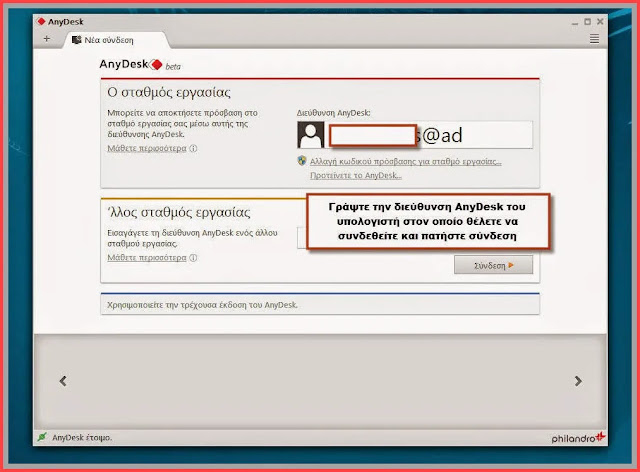Go to next item with right arrow
640x472 pixels.
coord(578,381)
